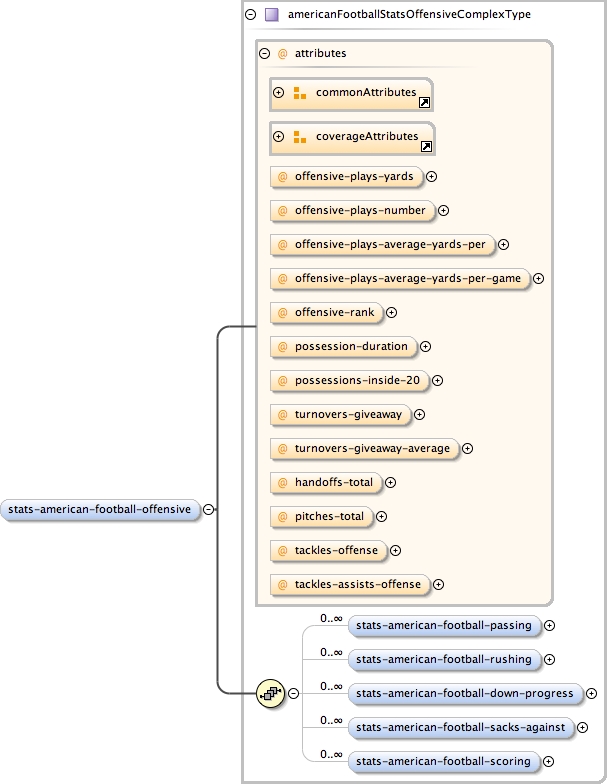Viewport: 607px width, 784px height.
Task: Select the stats-american-football-rushing element
Action: [442, 660]
